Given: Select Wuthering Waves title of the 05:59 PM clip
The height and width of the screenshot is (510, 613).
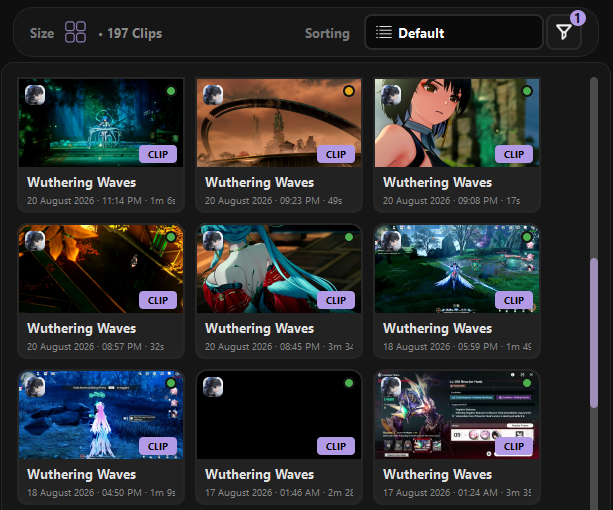Looking at the screenshot, I should [x=437, y=329].
